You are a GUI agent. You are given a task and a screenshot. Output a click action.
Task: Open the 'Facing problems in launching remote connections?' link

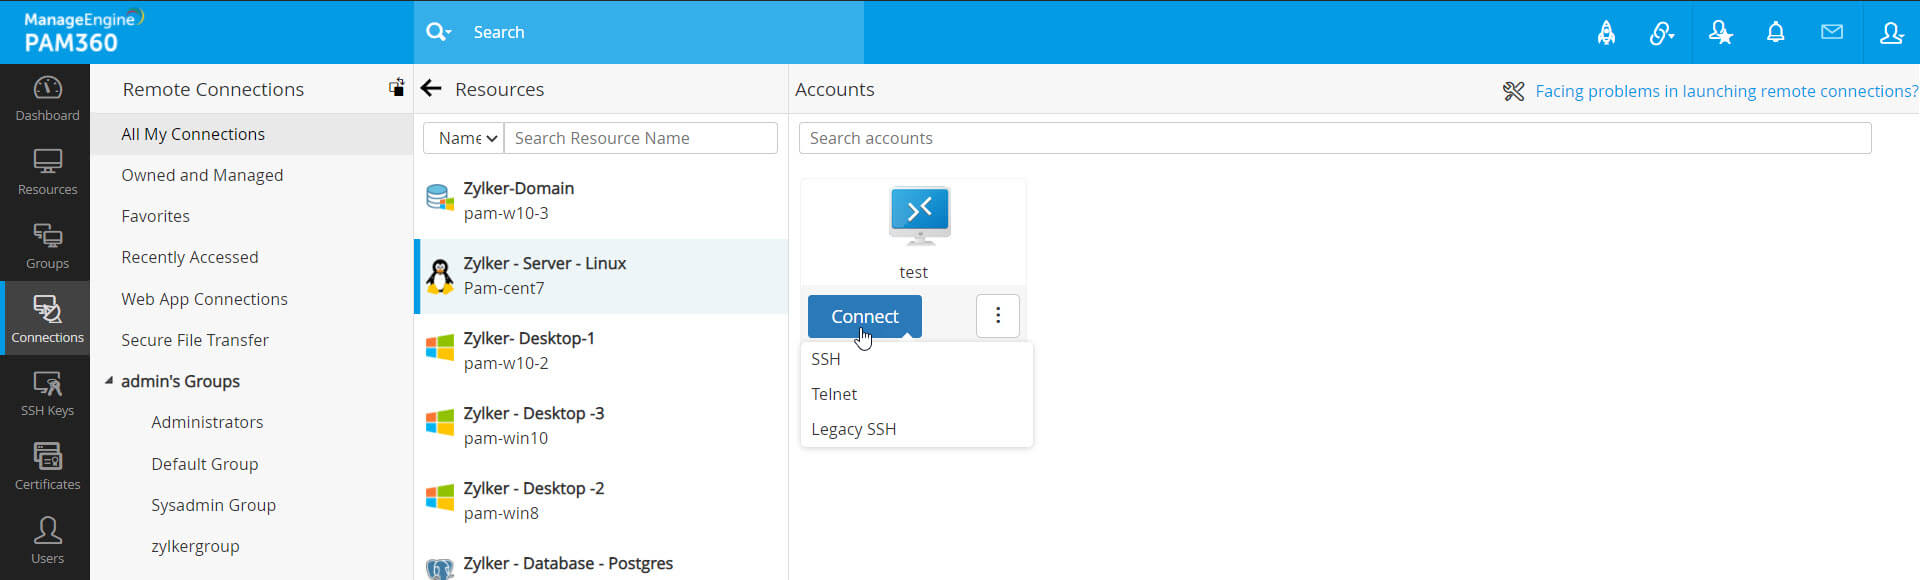click(x=1726, y=91)
